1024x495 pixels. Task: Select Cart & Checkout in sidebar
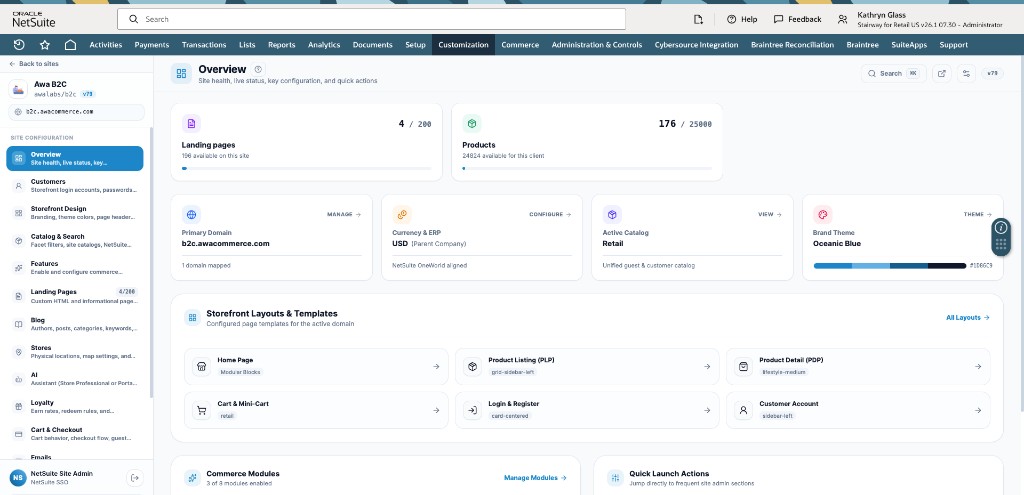point(75,434)
